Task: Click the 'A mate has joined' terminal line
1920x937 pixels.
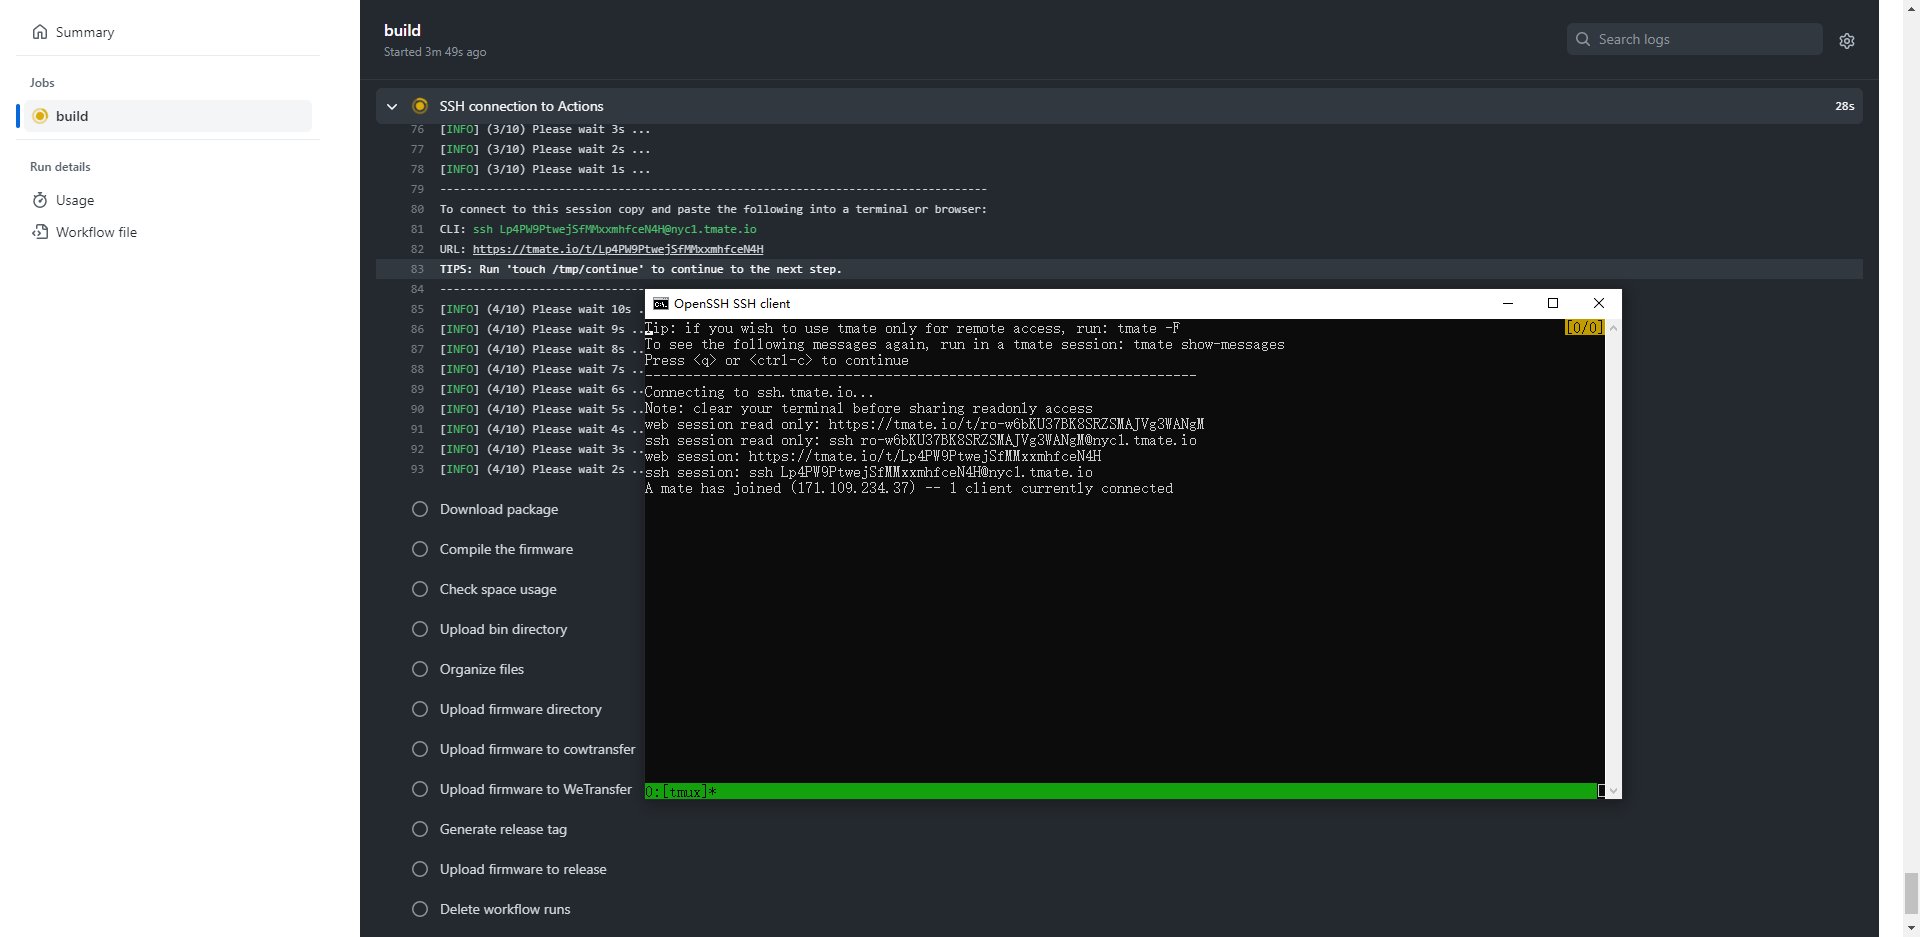Action: (909, 488)
